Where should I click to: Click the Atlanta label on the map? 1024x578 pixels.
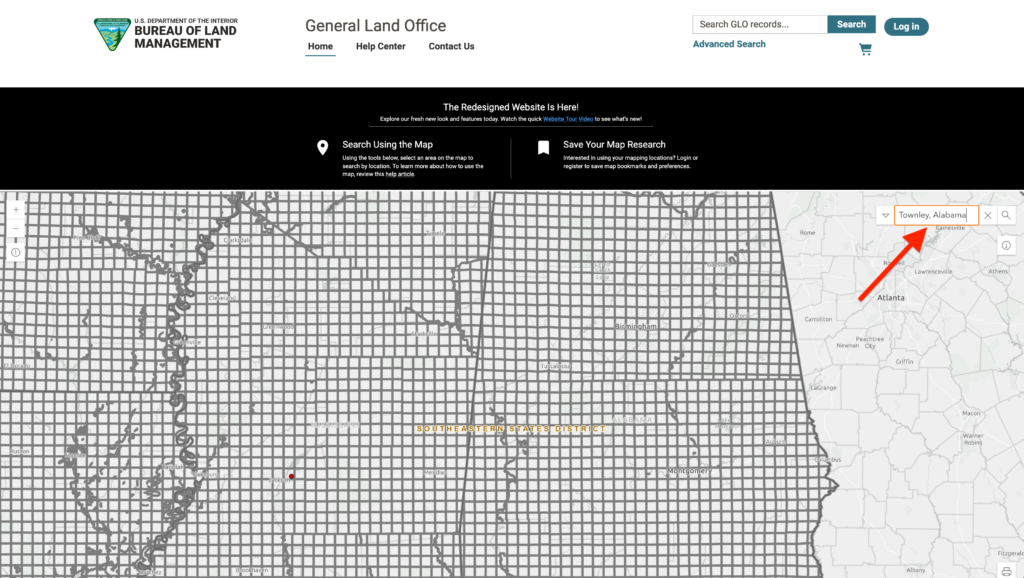891,297
